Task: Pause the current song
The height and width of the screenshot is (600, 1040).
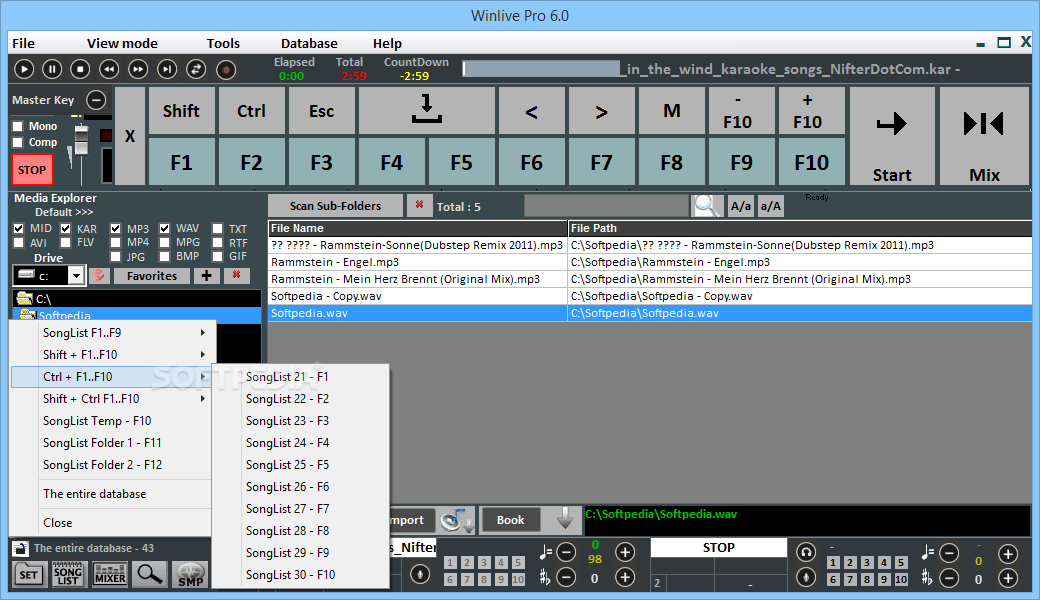Action: coord(52,69)
